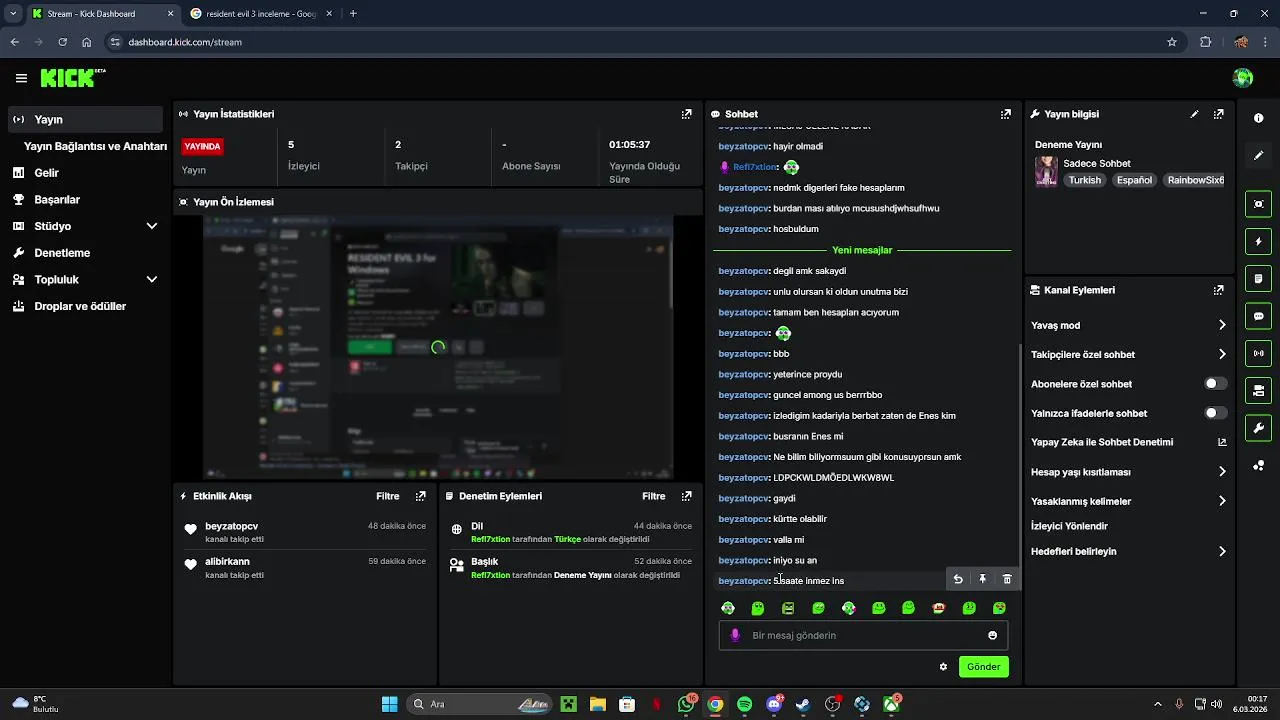Viewport: 1280px width, 720px height.
Task: Edit stream info with pencil icon
Action: [1194, 114]
